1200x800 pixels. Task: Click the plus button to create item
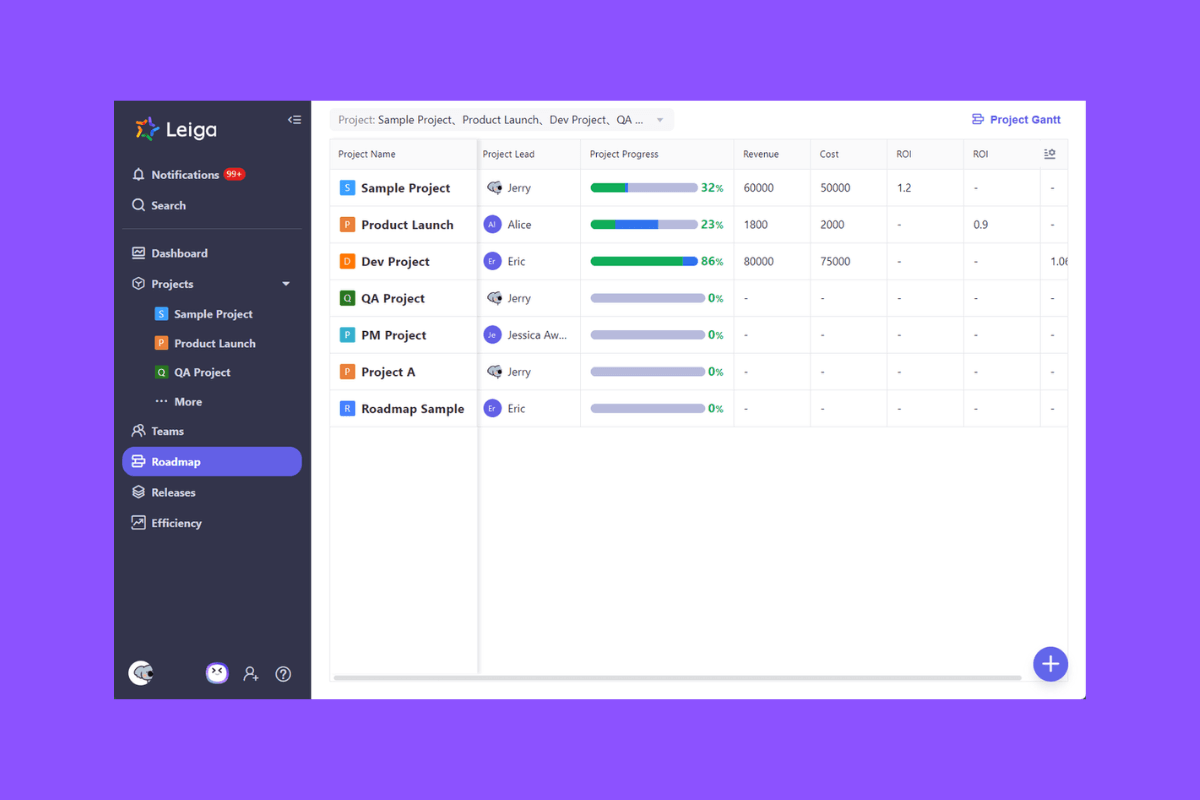1050,663
